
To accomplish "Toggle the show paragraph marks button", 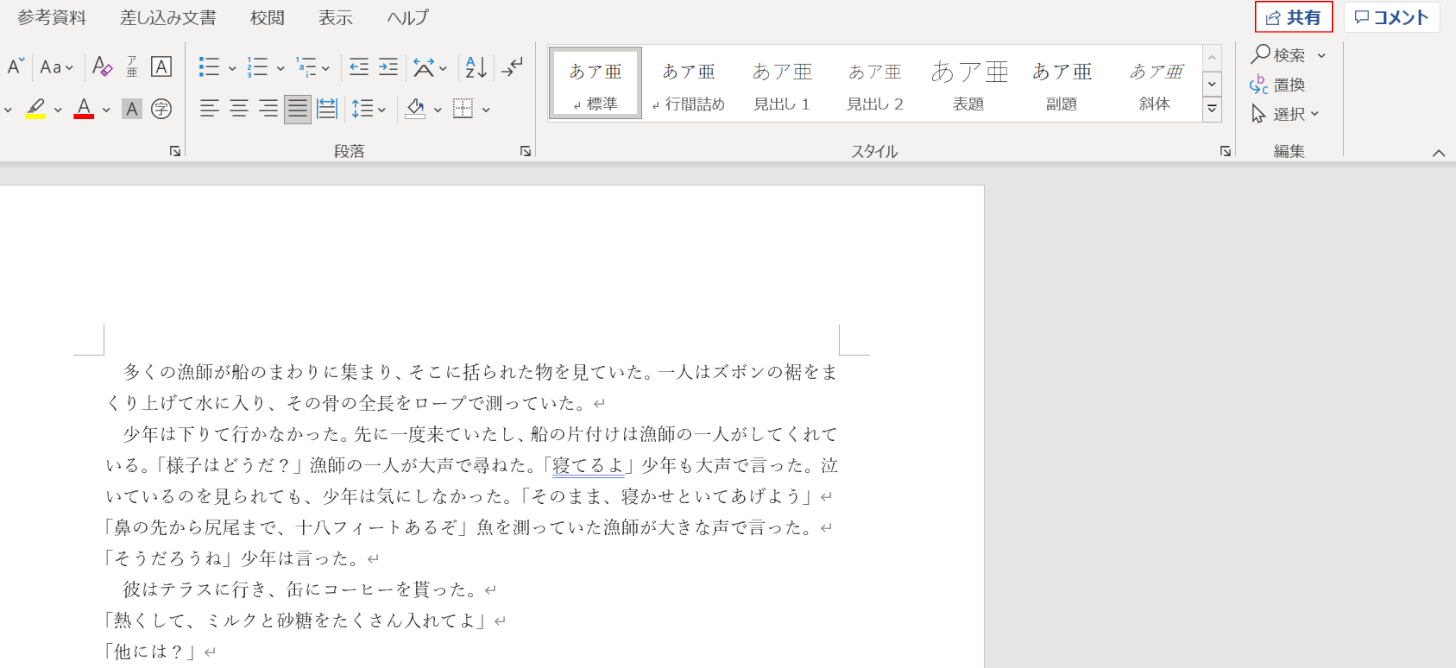I will point(511,67).
